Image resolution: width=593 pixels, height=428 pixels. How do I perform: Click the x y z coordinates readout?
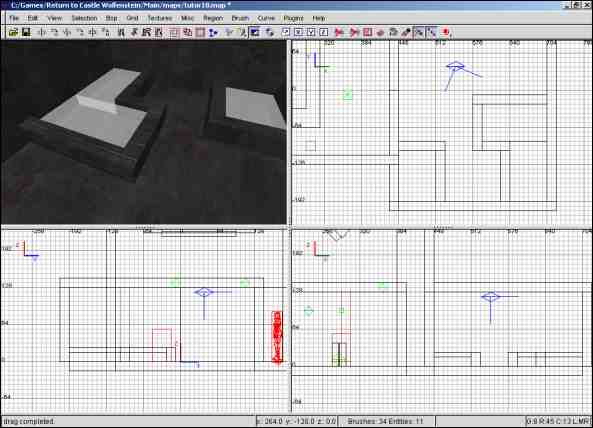(296, 421)
